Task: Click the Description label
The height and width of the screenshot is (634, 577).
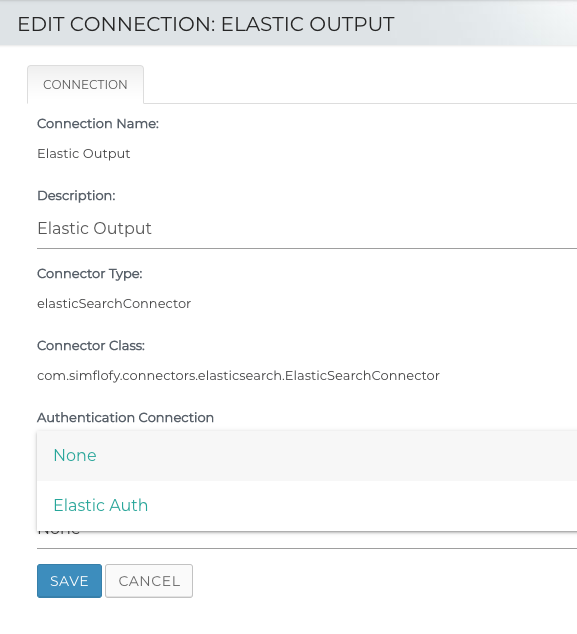Action: 76,196
